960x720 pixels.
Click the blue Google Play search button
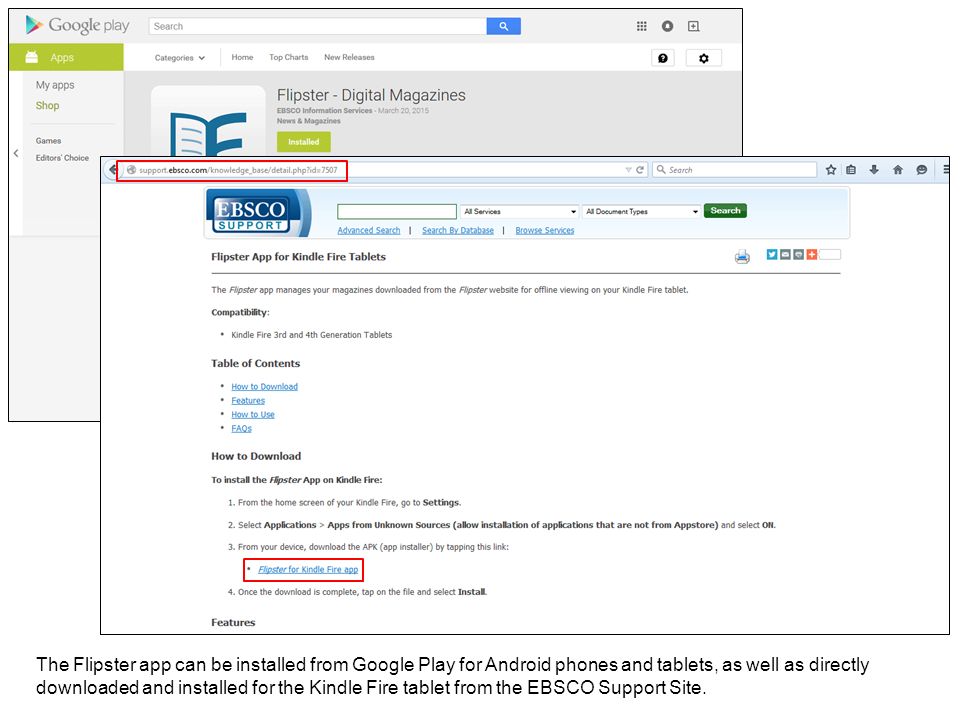click(x=503, y=26)
